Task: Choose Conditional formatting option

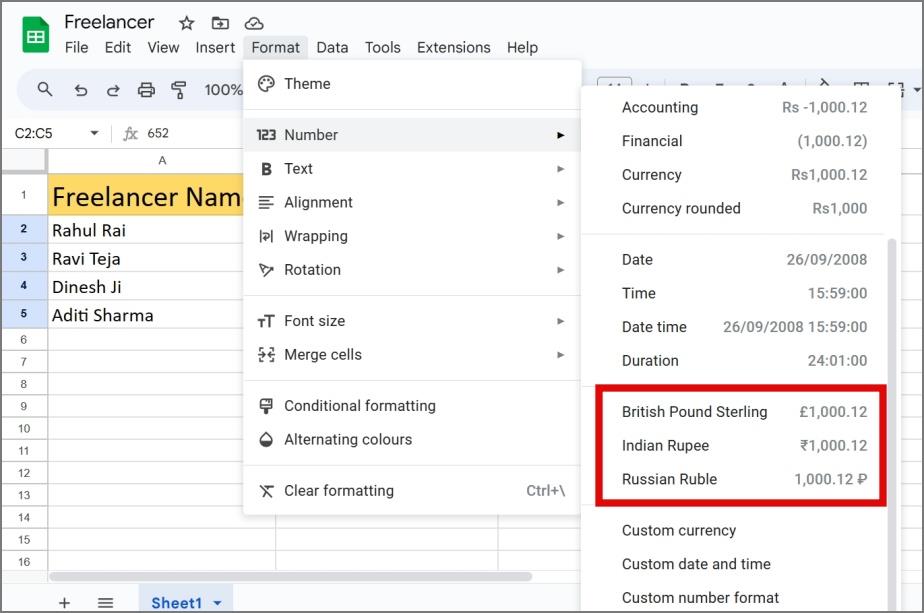Action: click(x=412, y=406)
